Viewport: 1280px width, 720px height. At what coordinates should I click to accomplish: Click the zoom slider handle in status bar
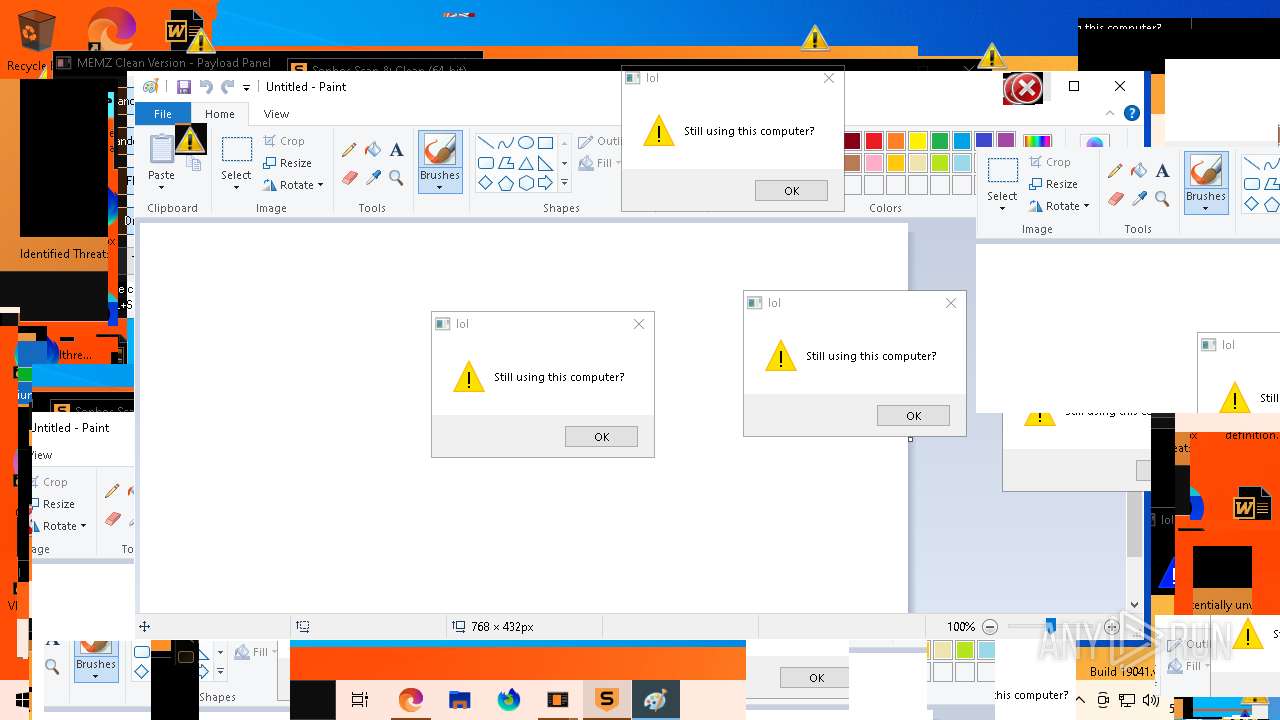pos(1050,627)
